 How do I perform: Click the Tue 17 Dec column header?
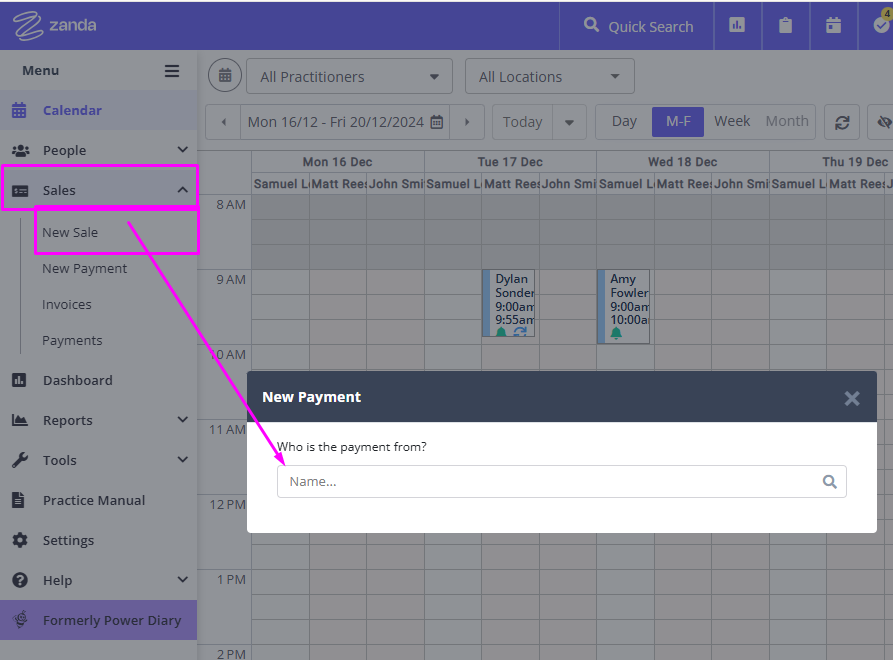[x=510, y=162]
